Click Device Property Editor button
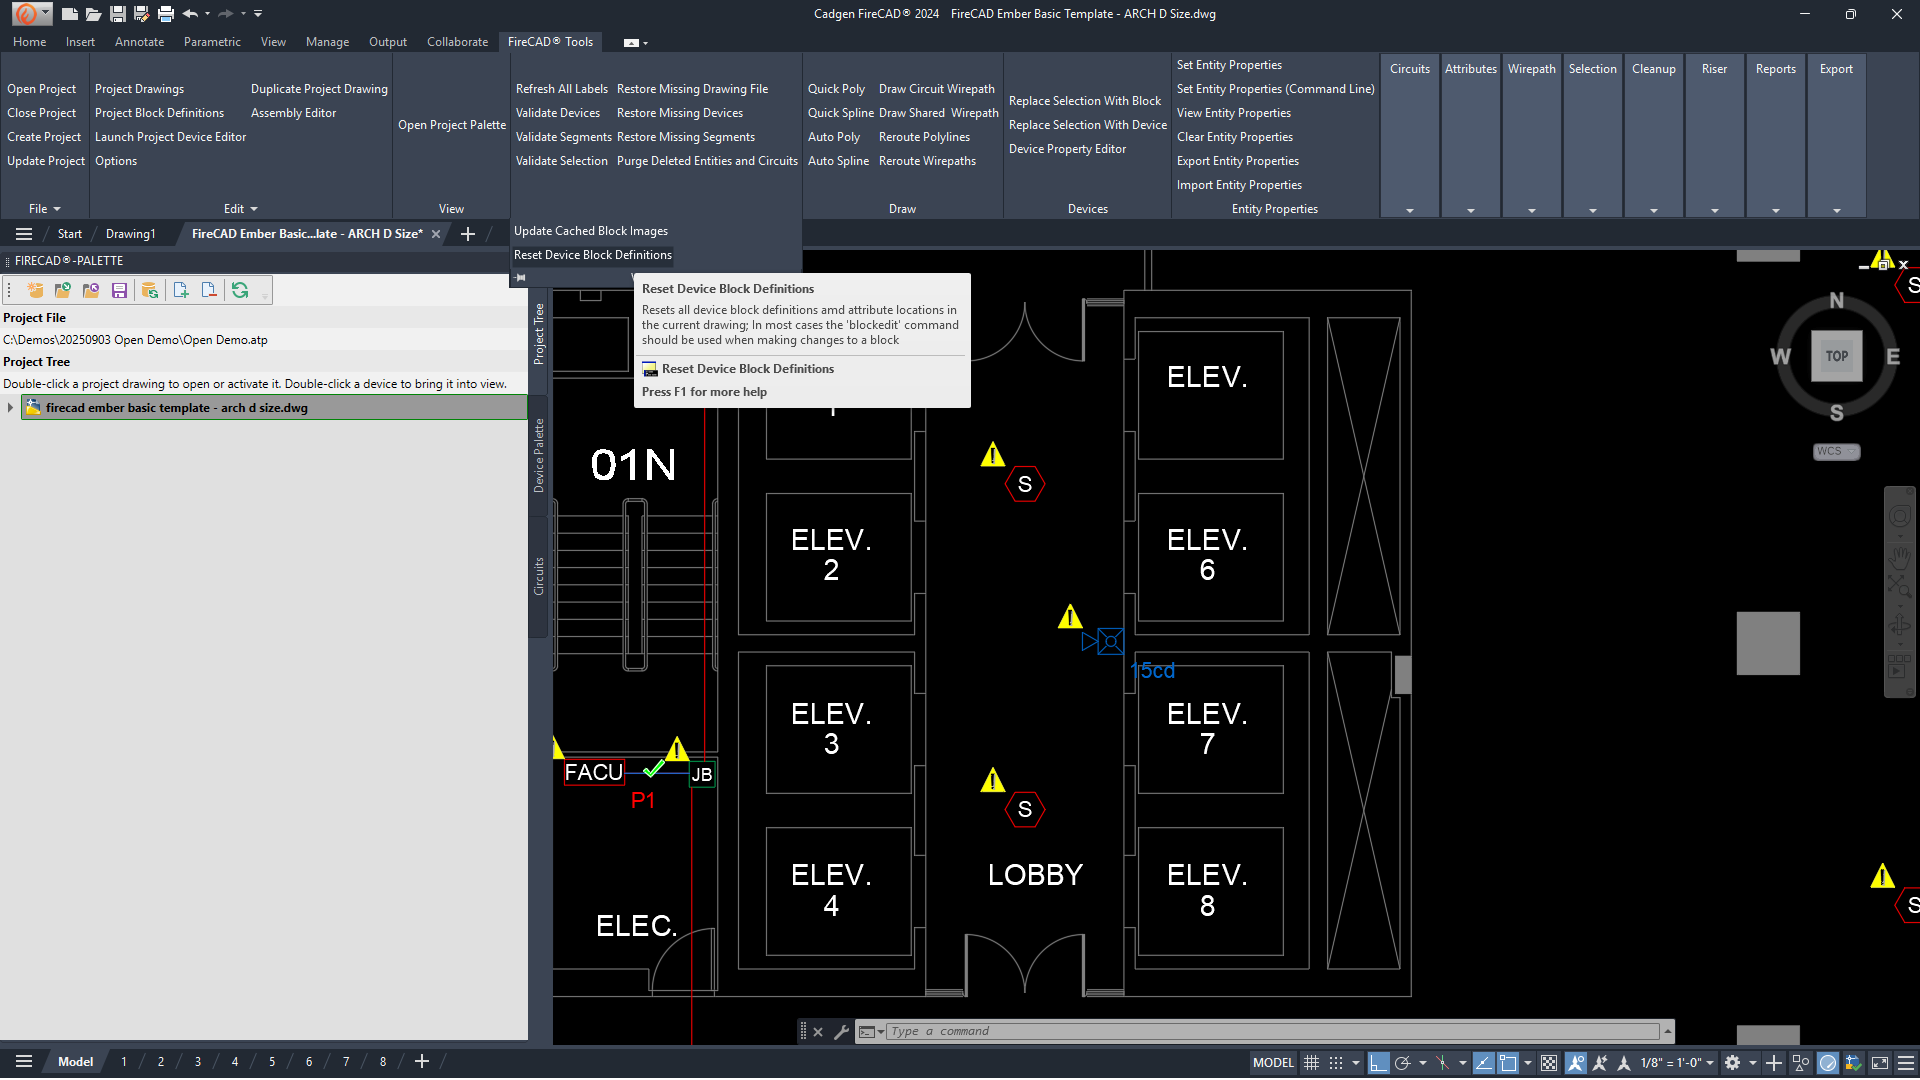1920x1080 pixels. (x=1067, y=149)
